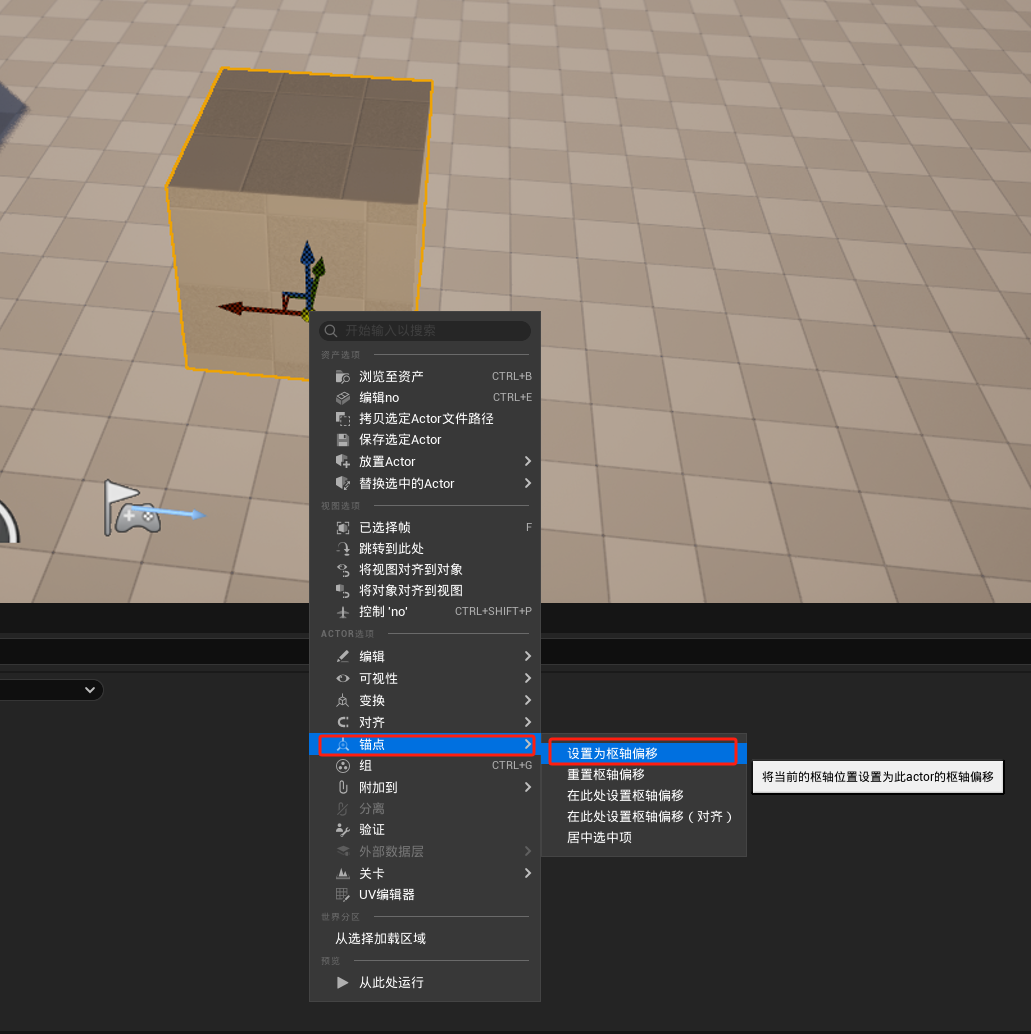Viewport: 1031px width, 1034px height.
Task: Select 设置为枢轴偏移 in the submenu
Action: pyautogui.click(x=612, y=753)
